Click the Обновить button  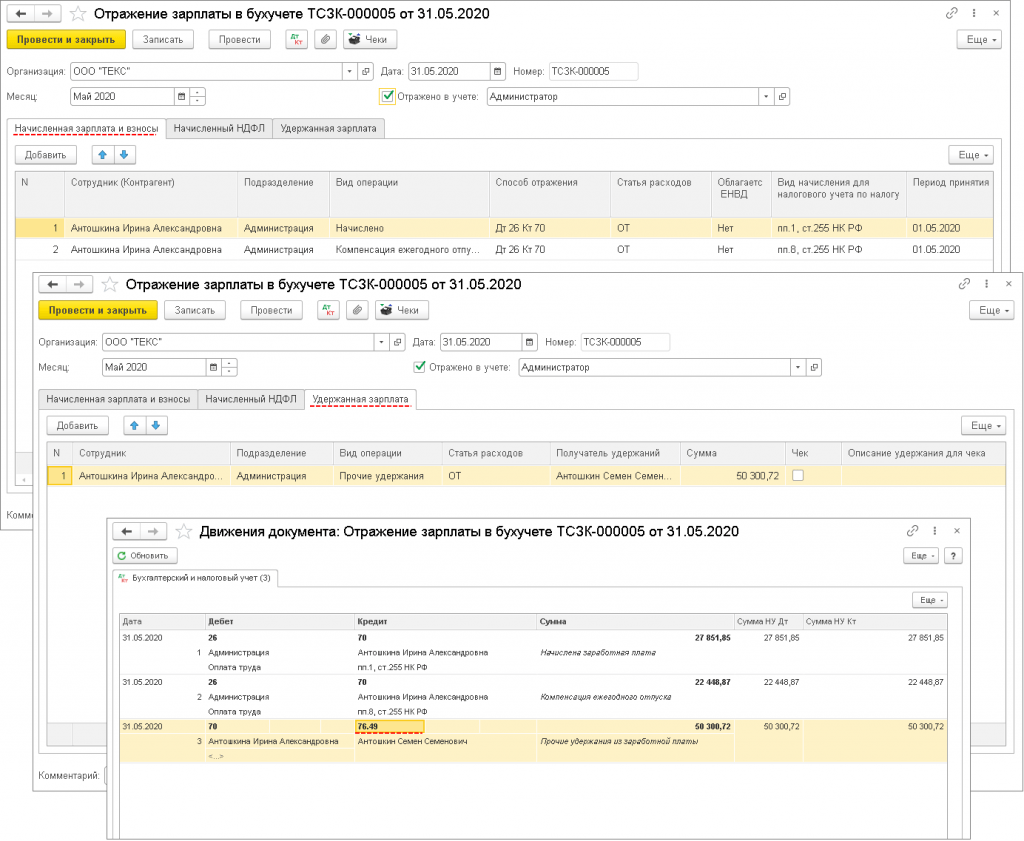click(x=146, y=555)
